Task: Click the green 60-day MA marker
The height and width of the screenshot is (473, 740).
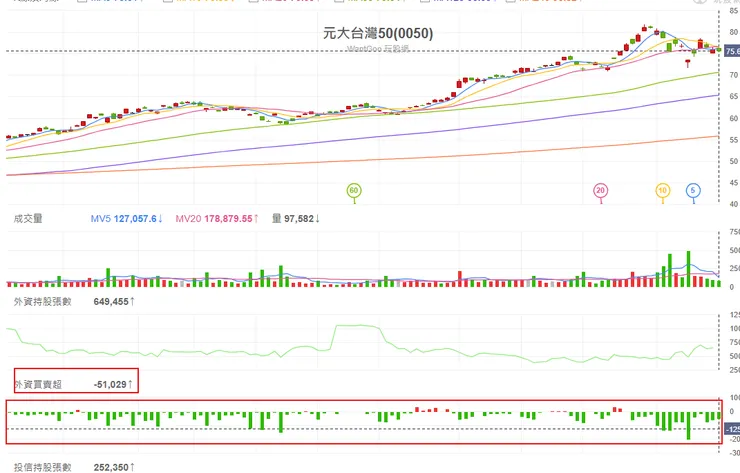Action: (x=354, y=191)
